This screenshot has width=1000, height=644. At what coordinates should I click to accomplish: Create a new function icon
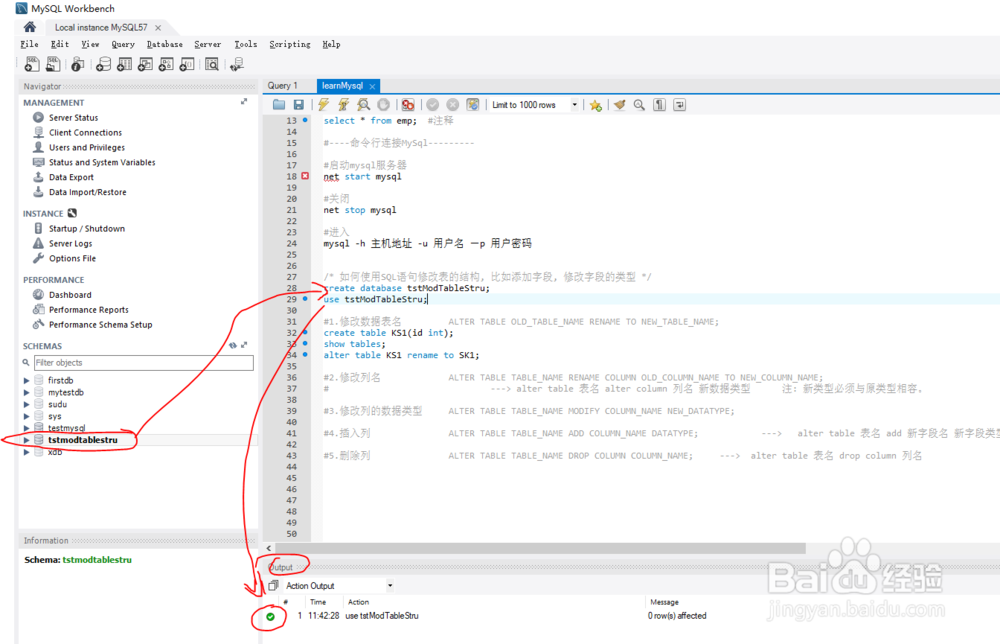187,64
